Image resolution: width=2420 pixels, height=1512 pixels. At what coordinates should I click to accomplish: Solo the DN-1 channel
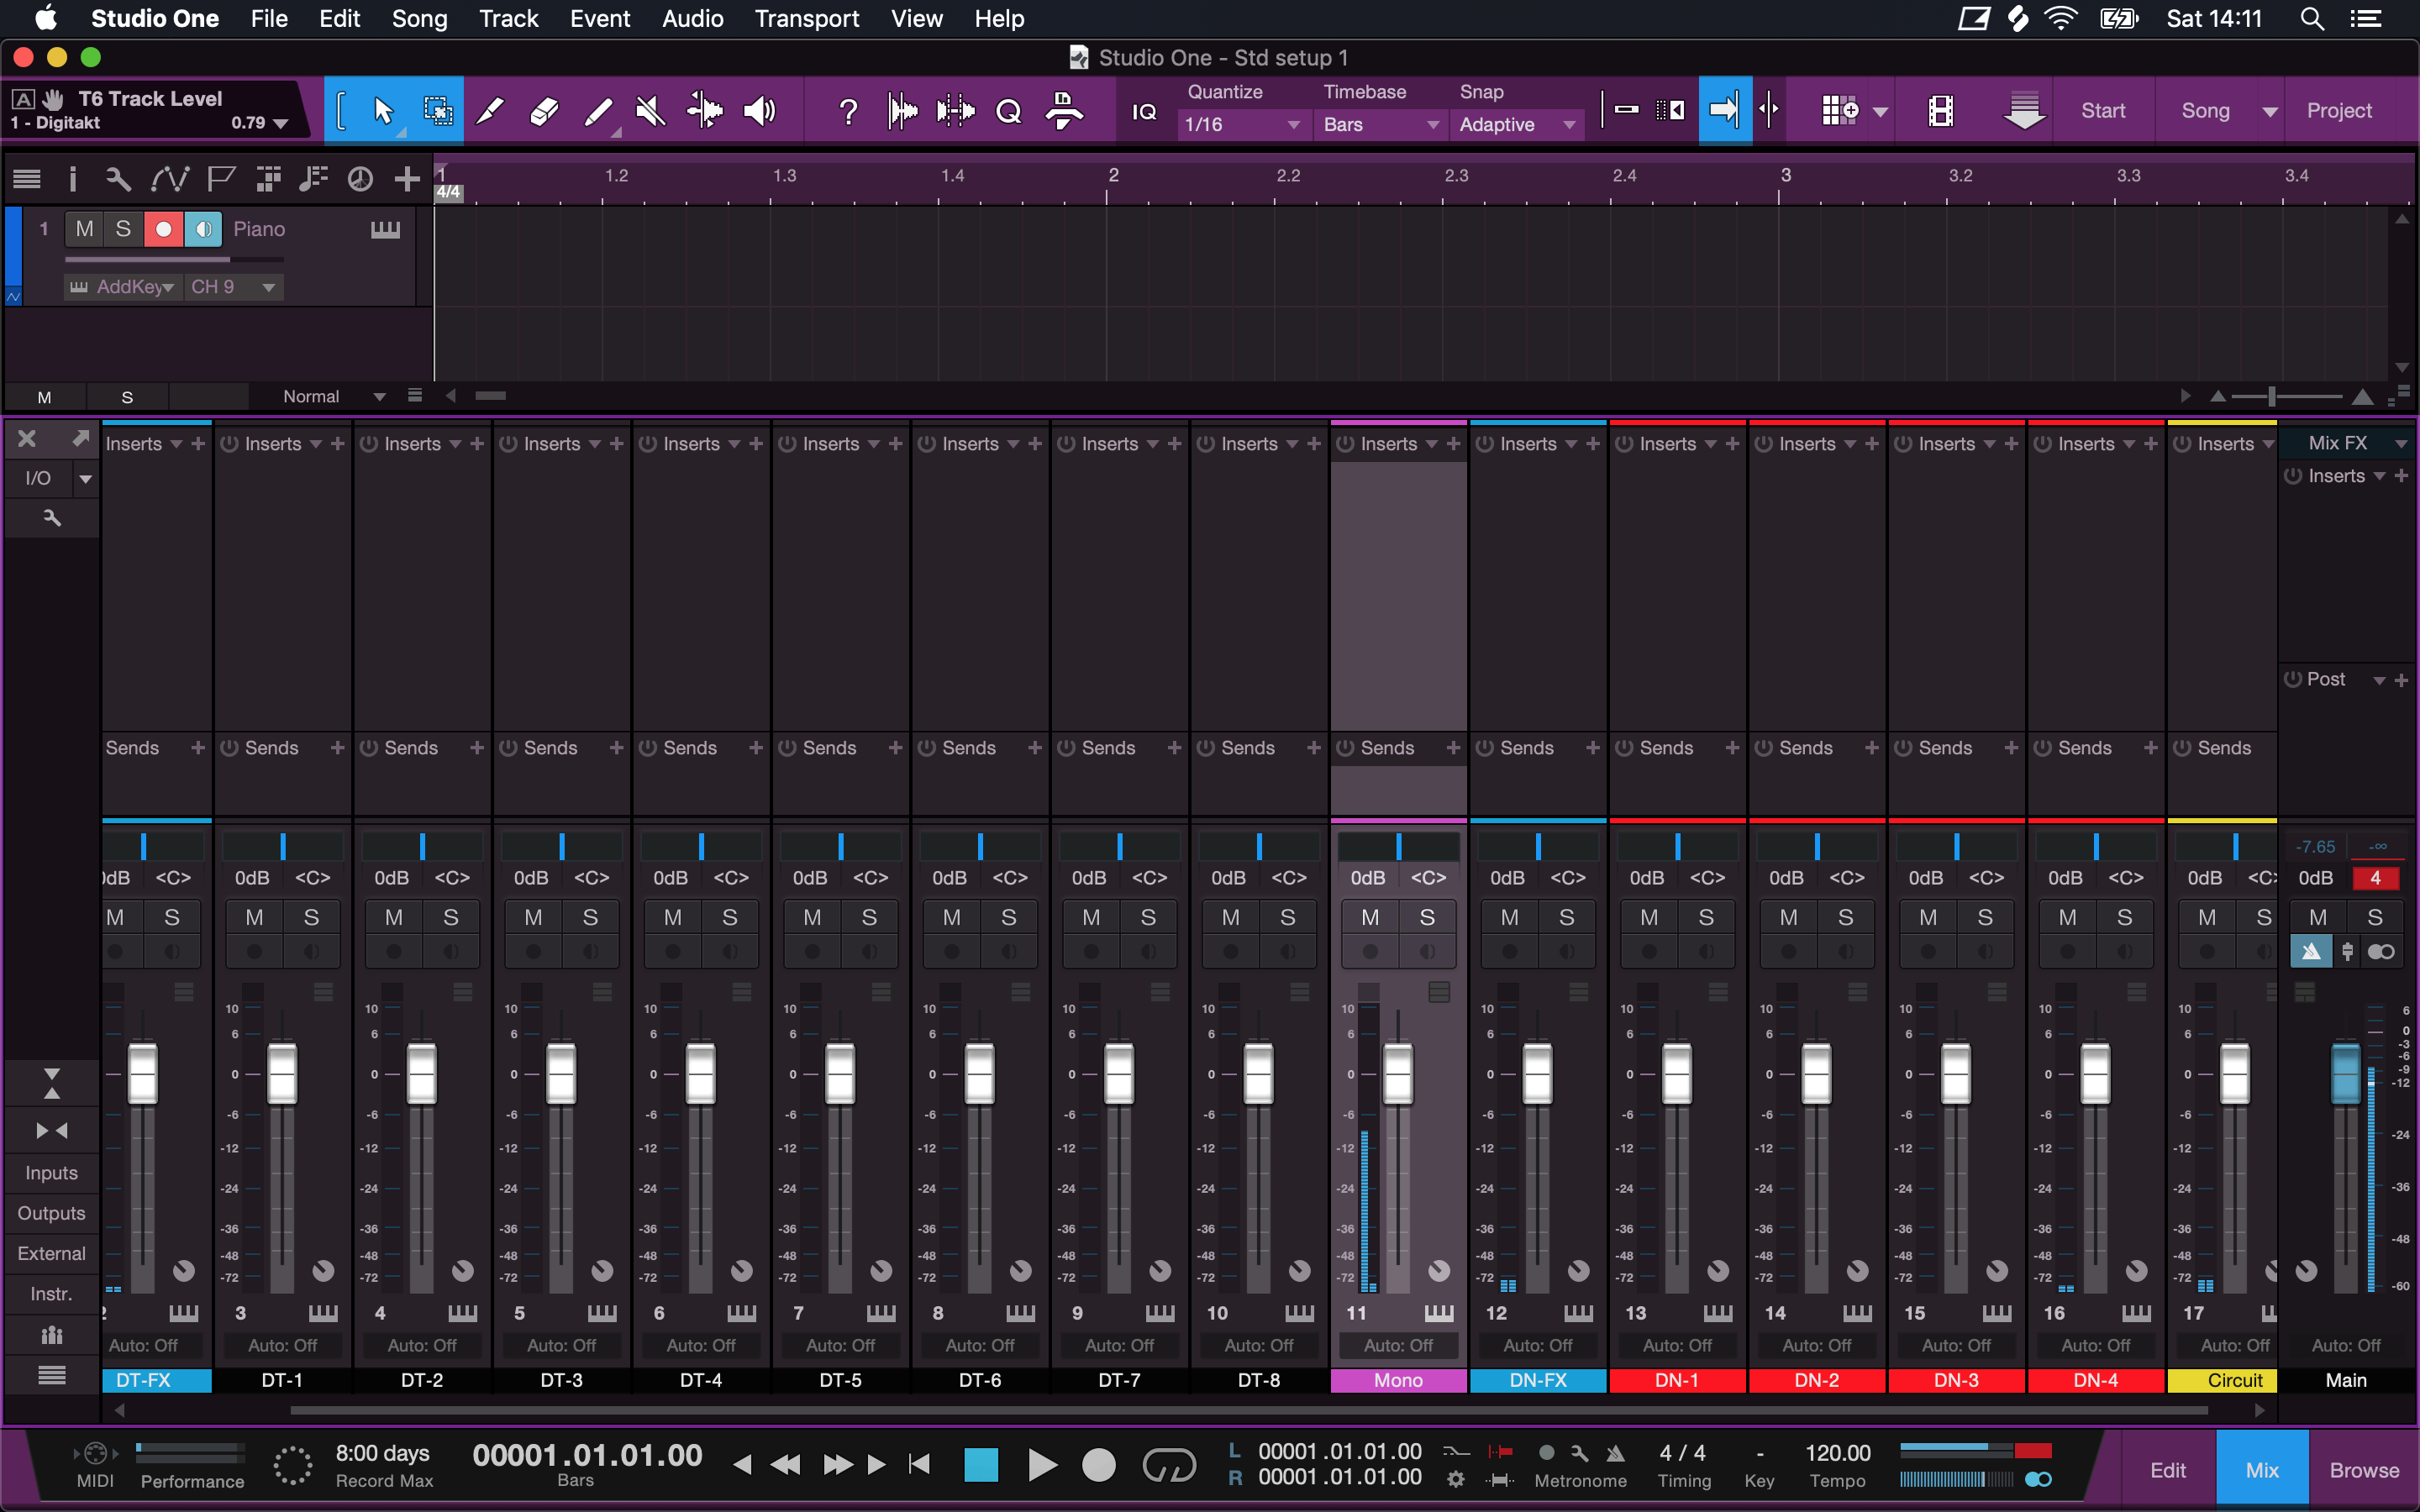coord(1706,917)
